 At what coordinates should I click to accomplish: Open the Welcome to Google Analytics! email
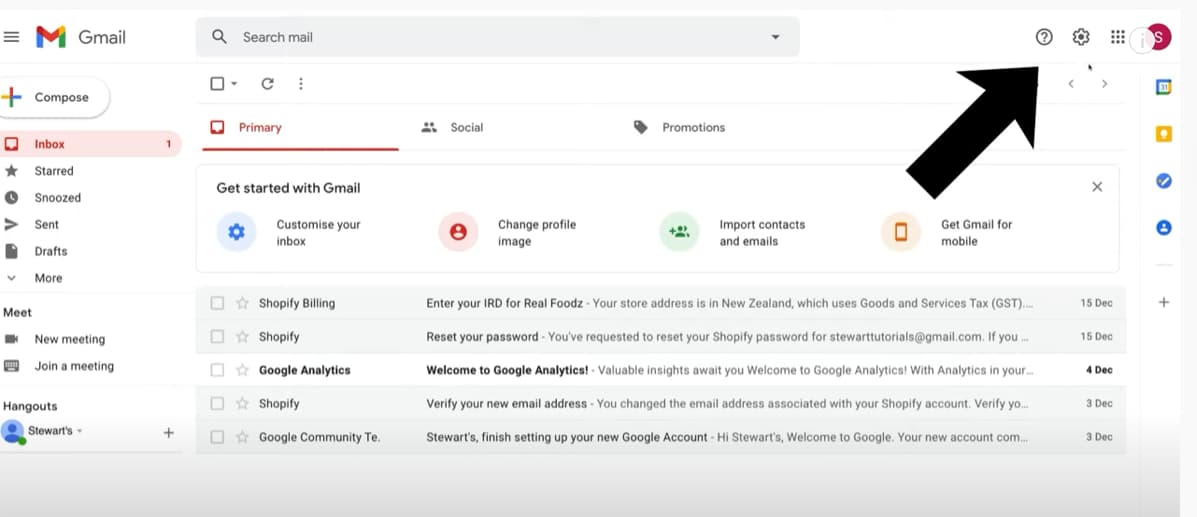pos(660,370)
